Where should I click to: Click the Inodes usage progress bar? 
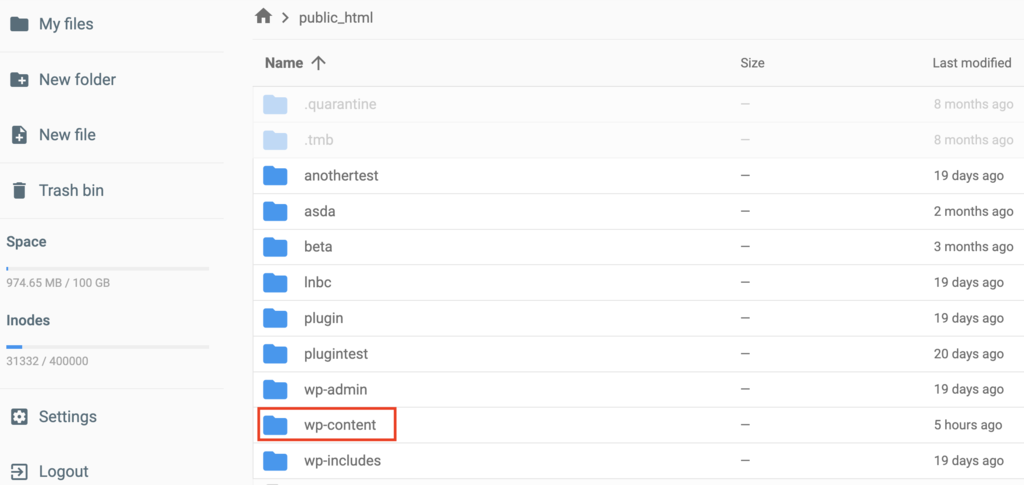pyautogui.click(x=107, y=346)
